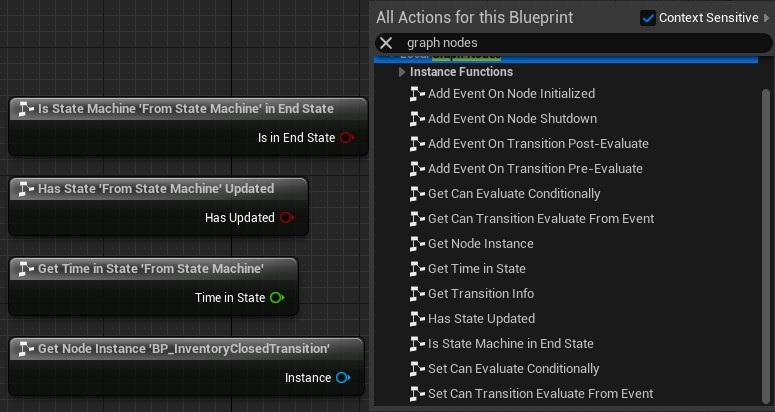Image resolution: width=775 pixels, height=412 pixels.
Task: Click the red Is in End State output pin
Action: click(346, 138)
